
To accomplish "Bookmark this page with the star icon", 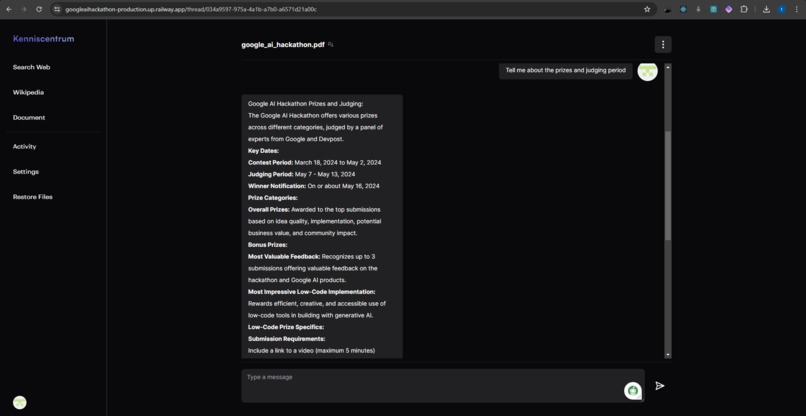I will [647, 9].
